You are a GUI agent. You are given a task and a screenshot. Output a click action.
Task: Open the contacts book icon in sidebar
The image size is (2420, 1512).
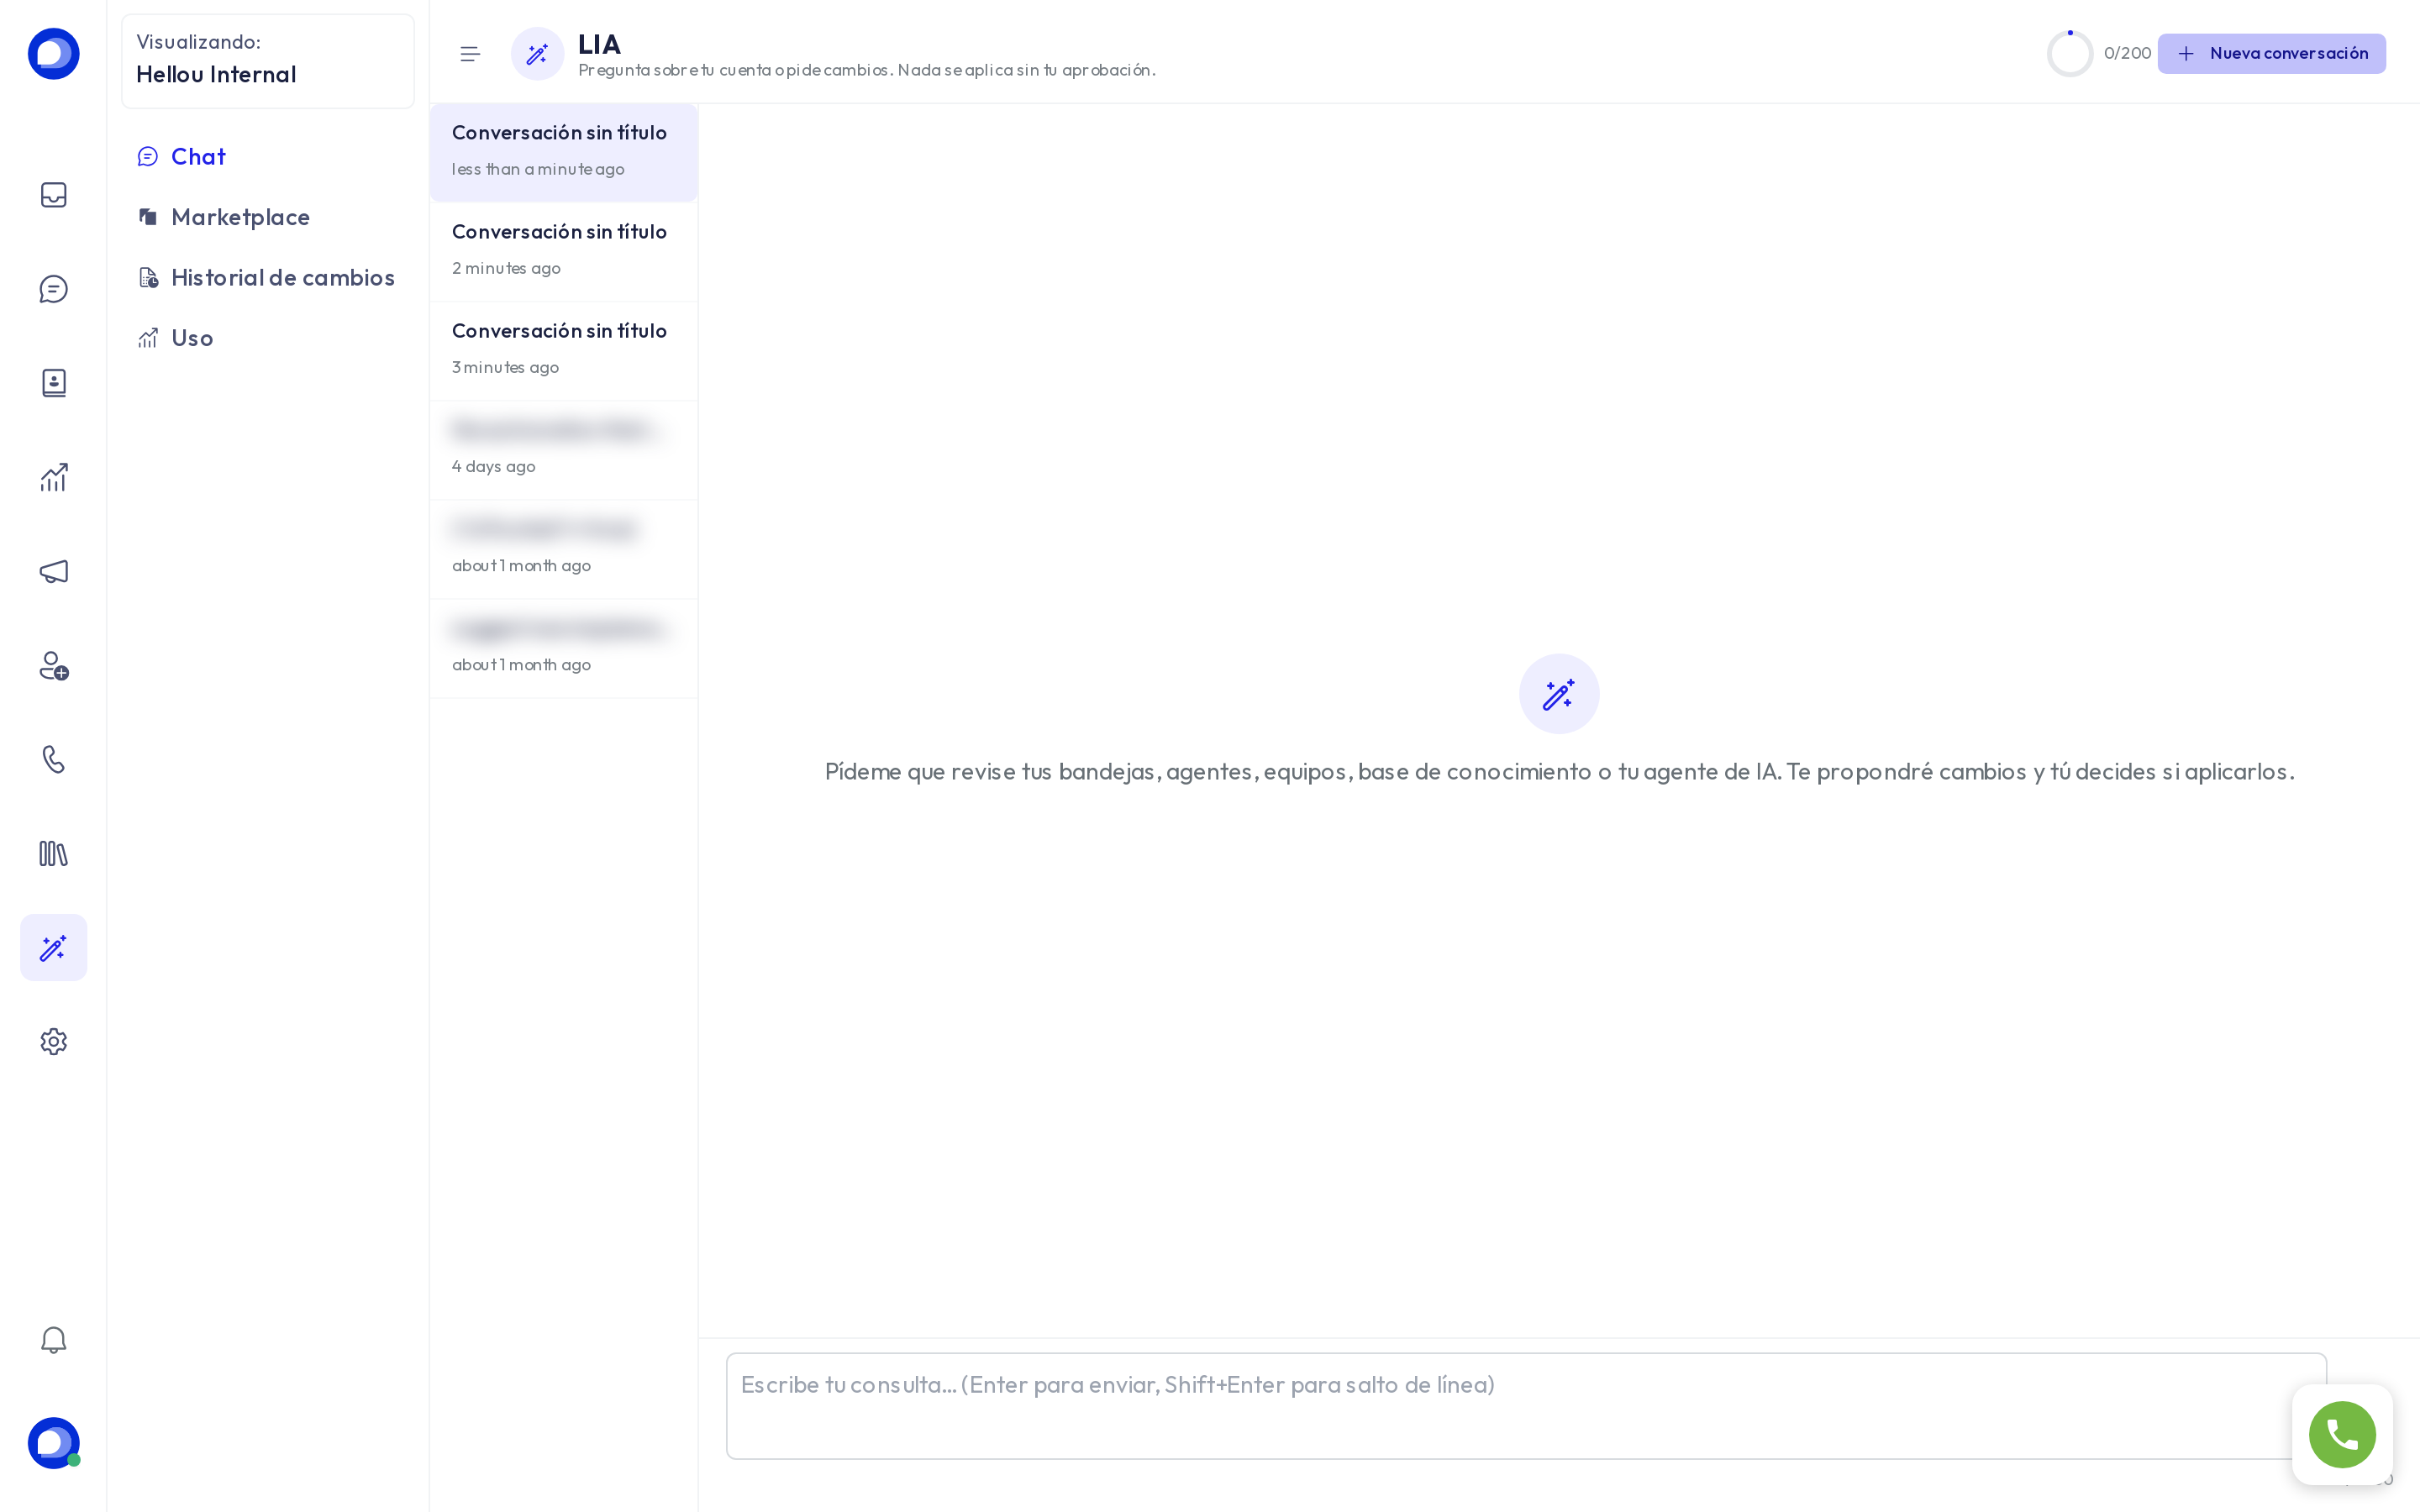tap(53, 383)
